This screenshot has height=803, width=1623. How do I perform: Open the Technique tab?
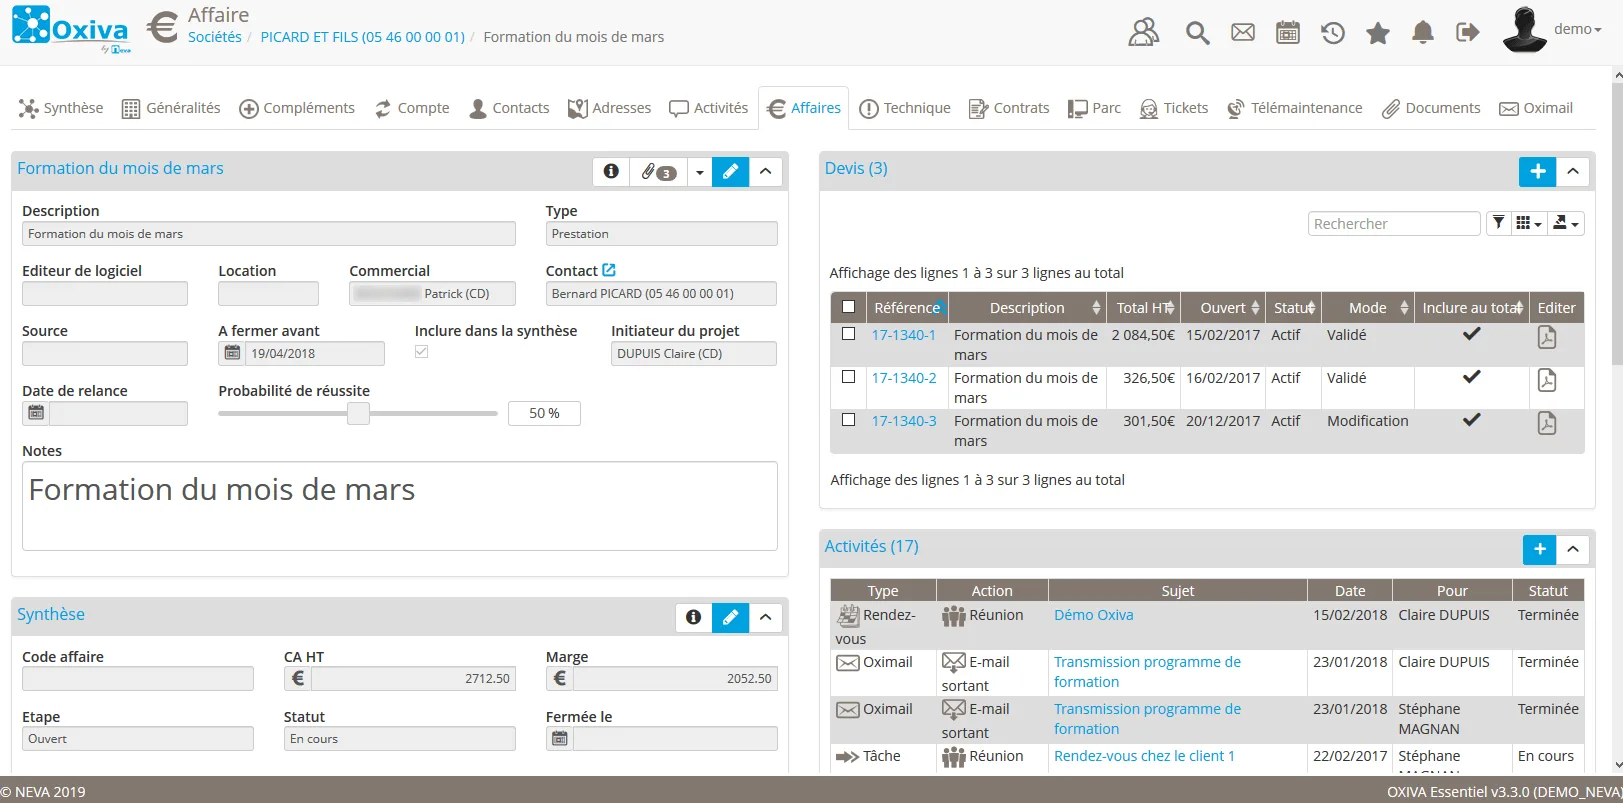(x=905, y=108)
